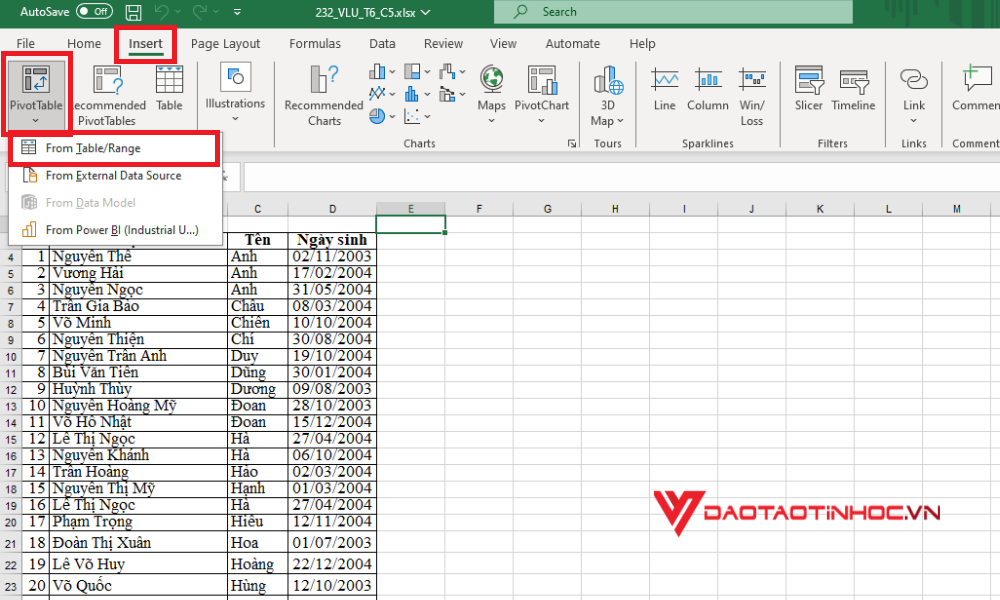The image size is (1000, 600).
Task: Insert a Column sparkline
Action: [x=708, y=88]
